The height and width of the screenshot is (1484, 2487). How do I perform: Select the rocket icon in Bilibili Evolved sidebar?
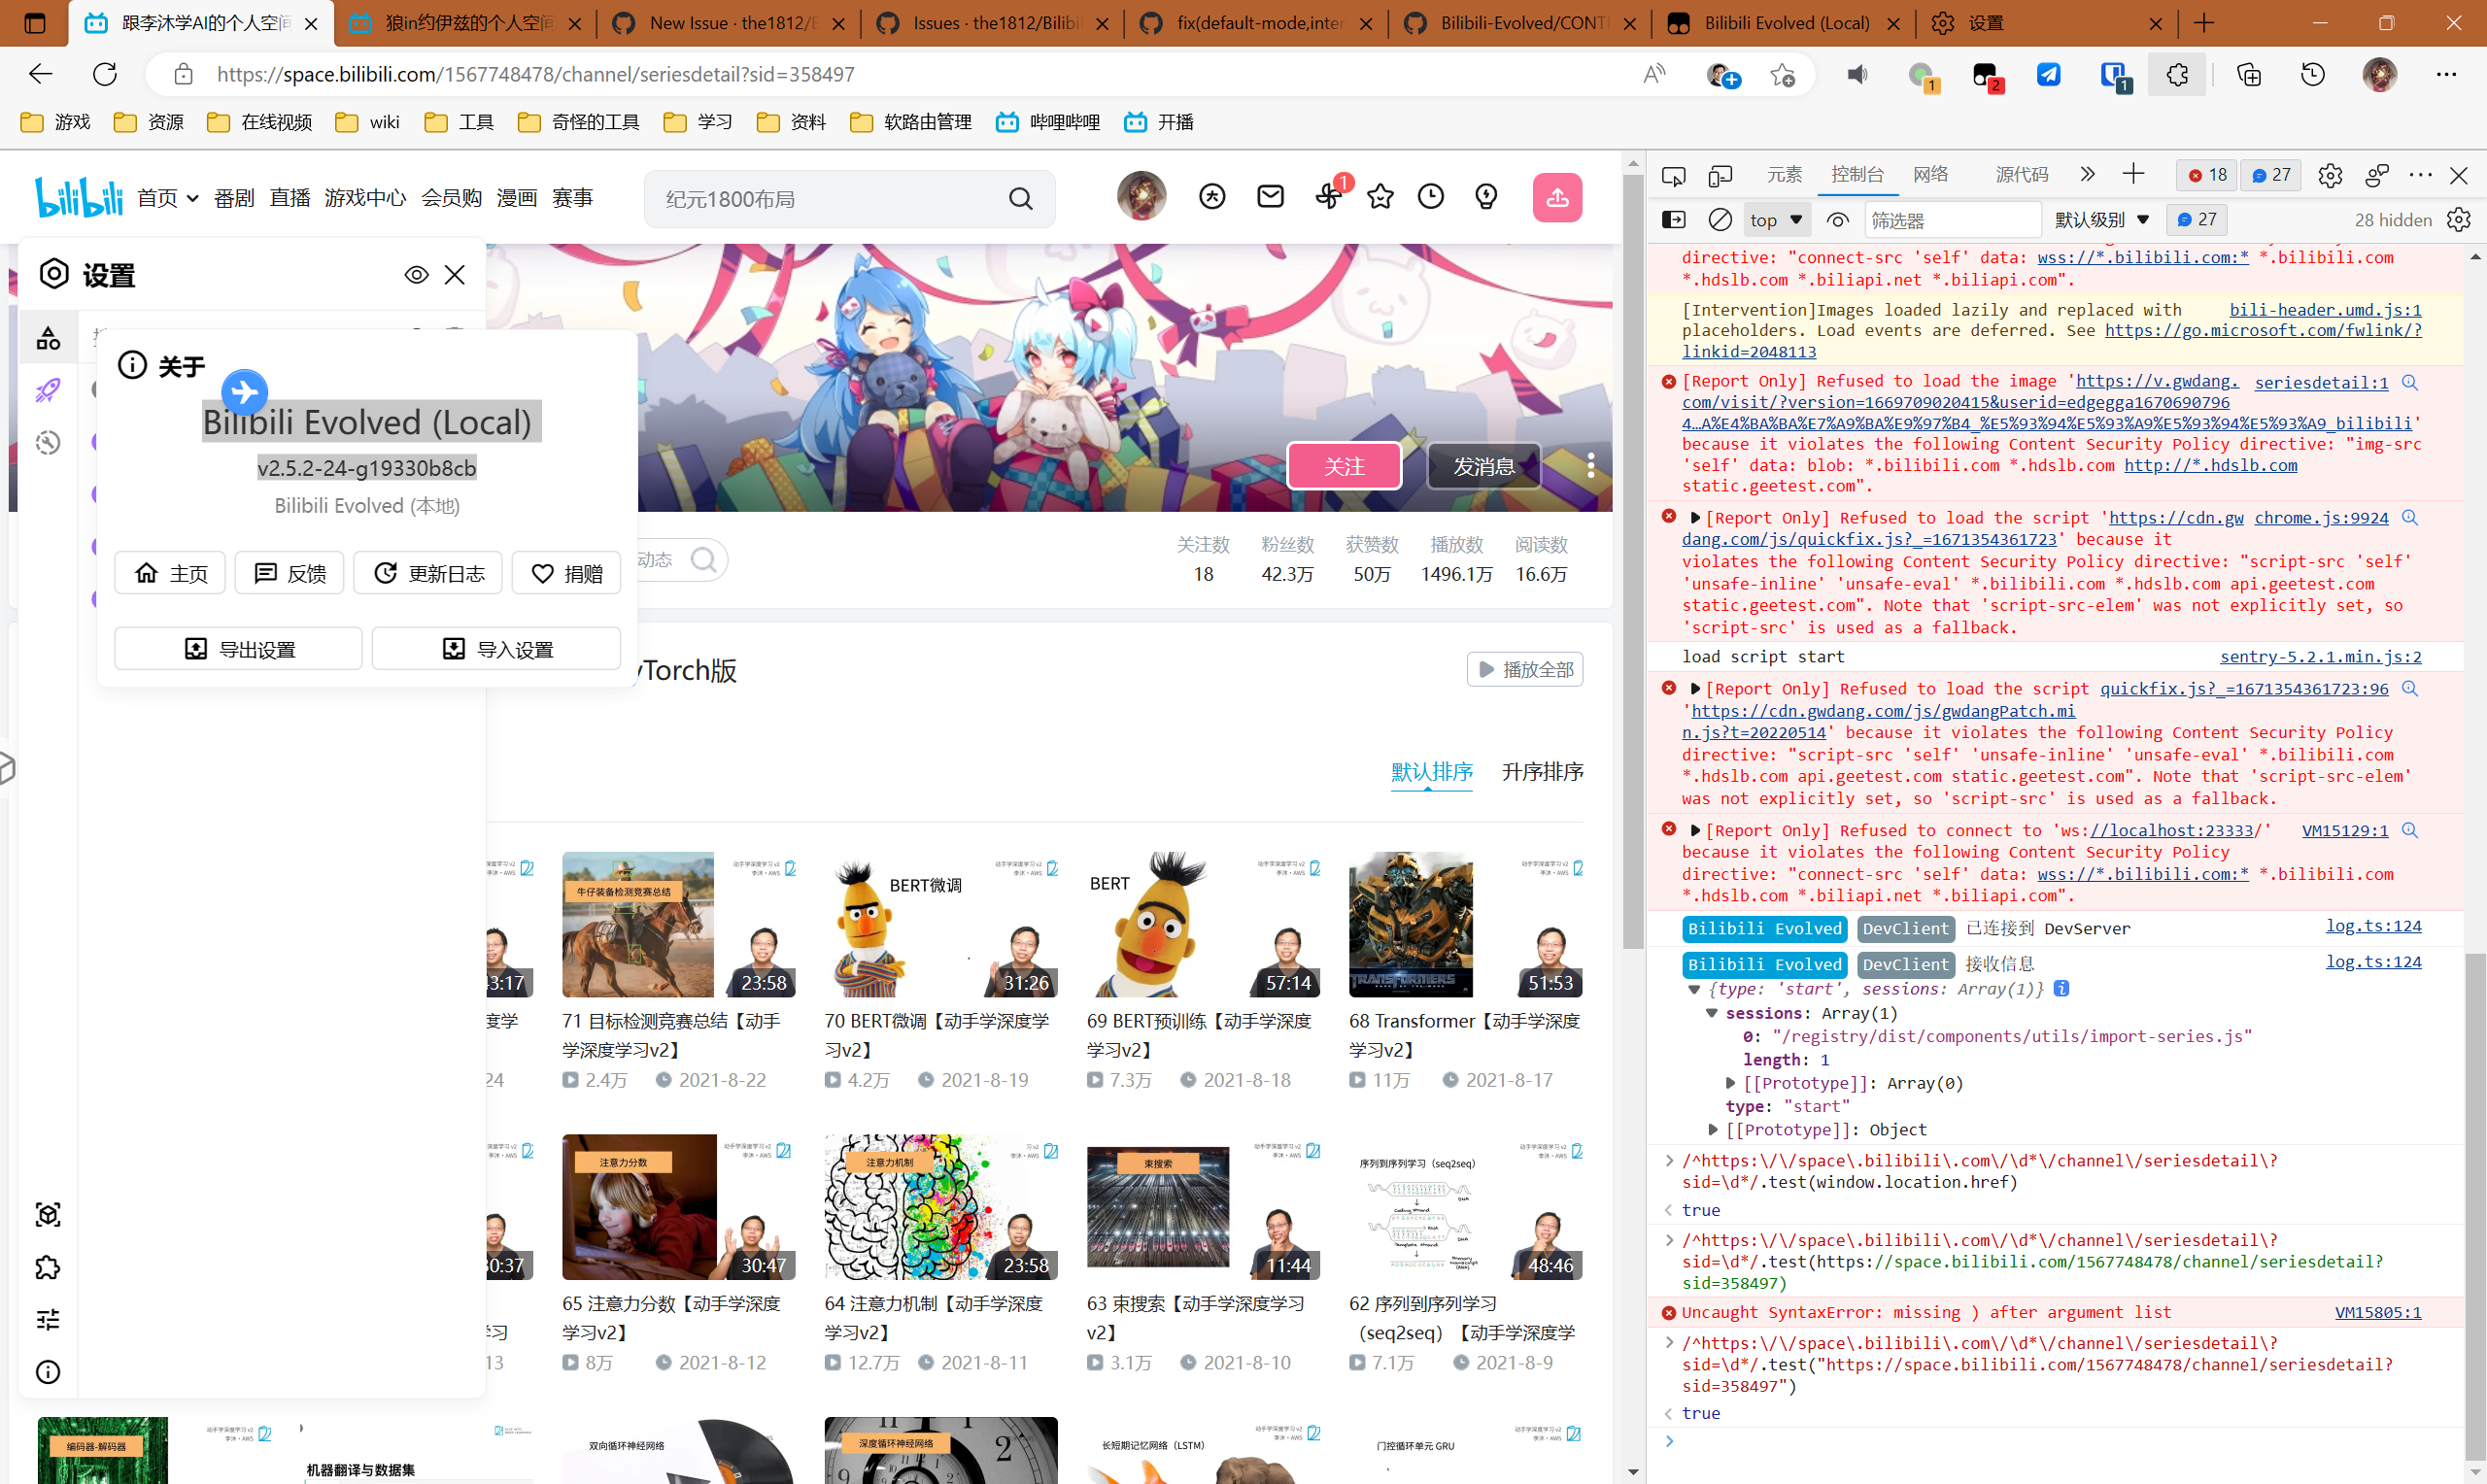click(47, 390)
